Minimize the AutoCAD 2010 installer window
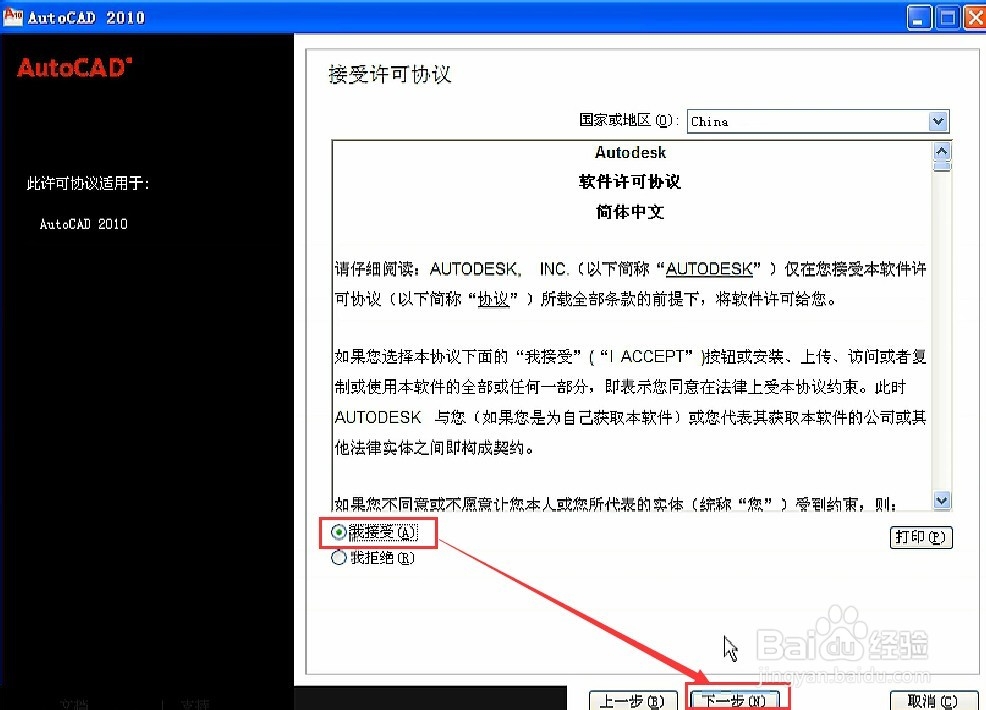 (x=919, y=18)
